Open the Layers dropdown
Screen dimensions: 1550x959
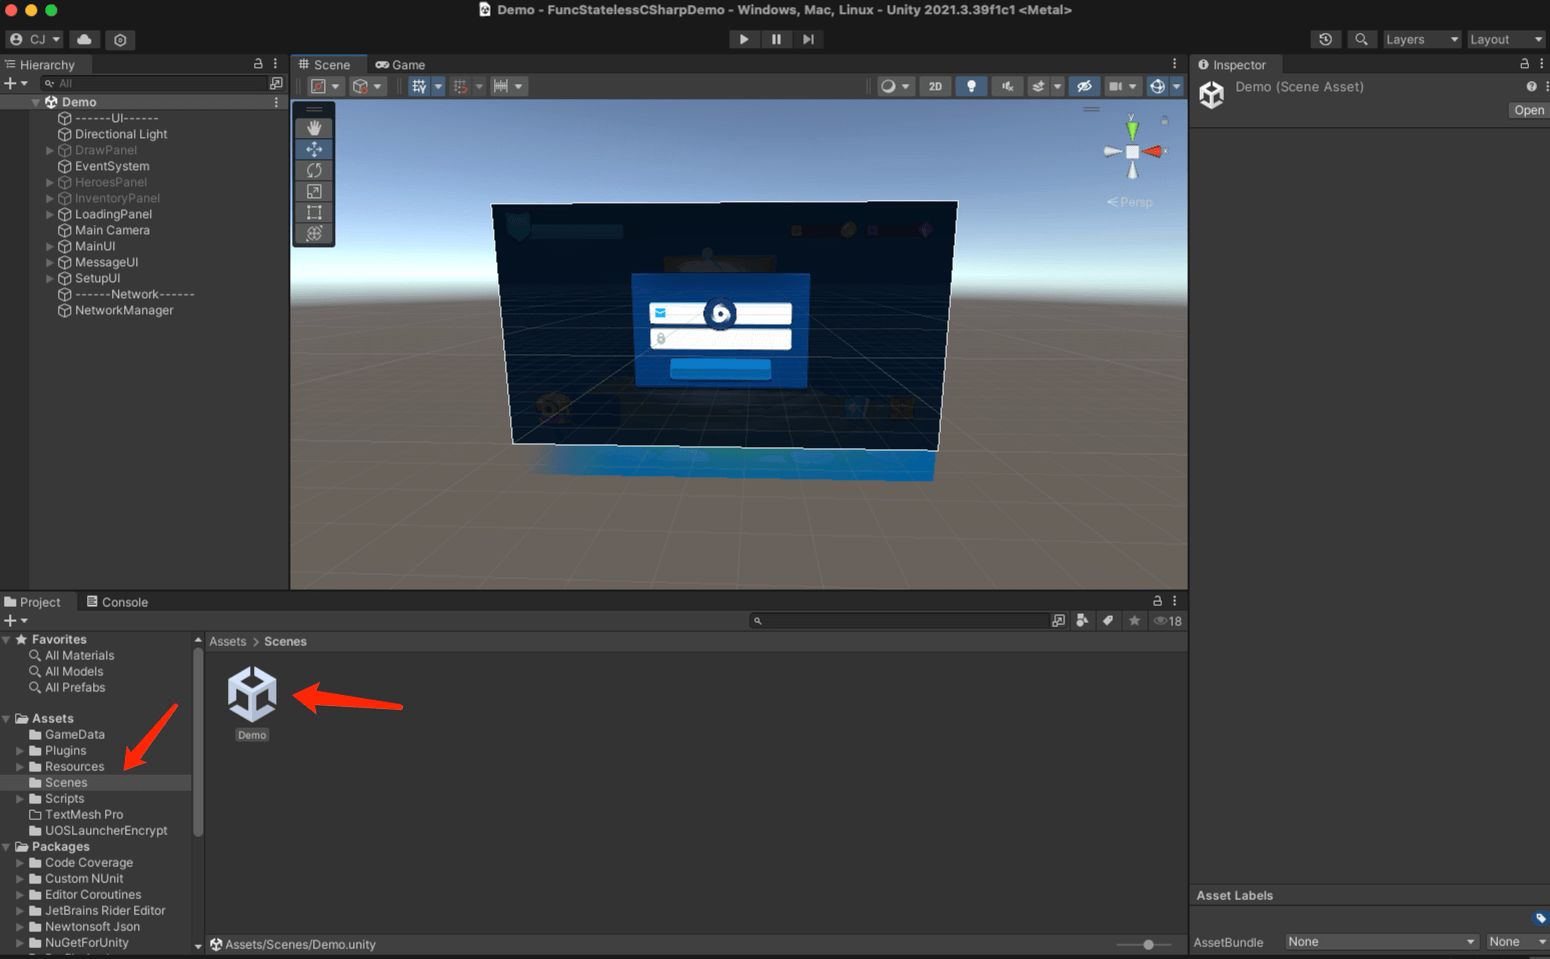(1421, 39)
